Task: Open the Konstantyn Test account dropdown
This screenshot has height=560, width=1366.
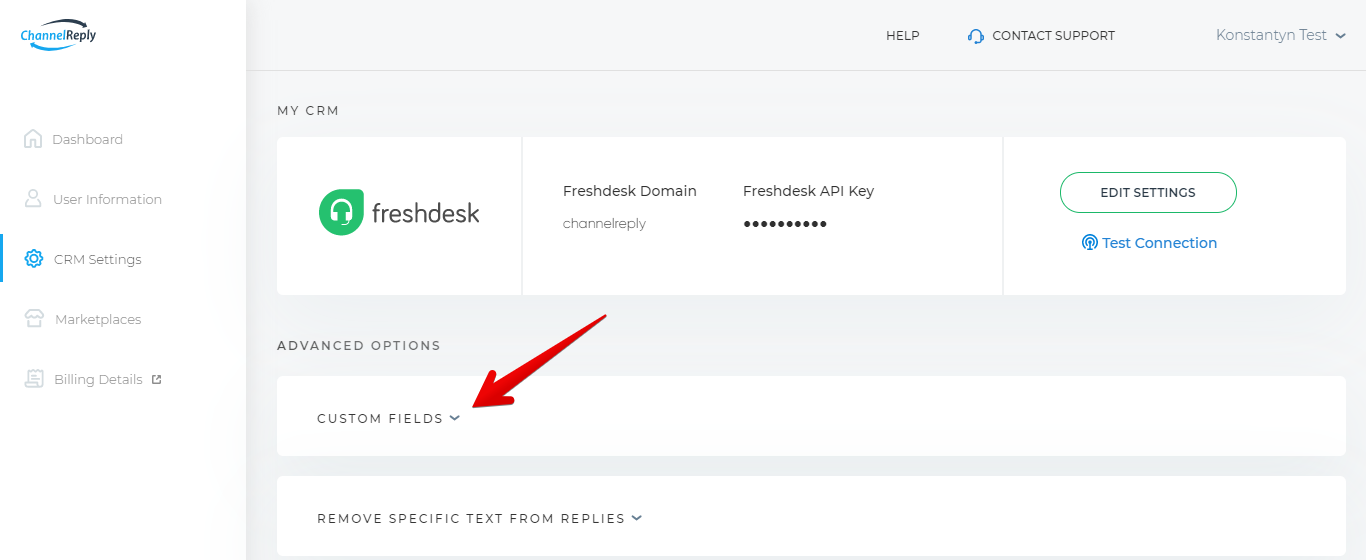Action: pos(1281,35)
